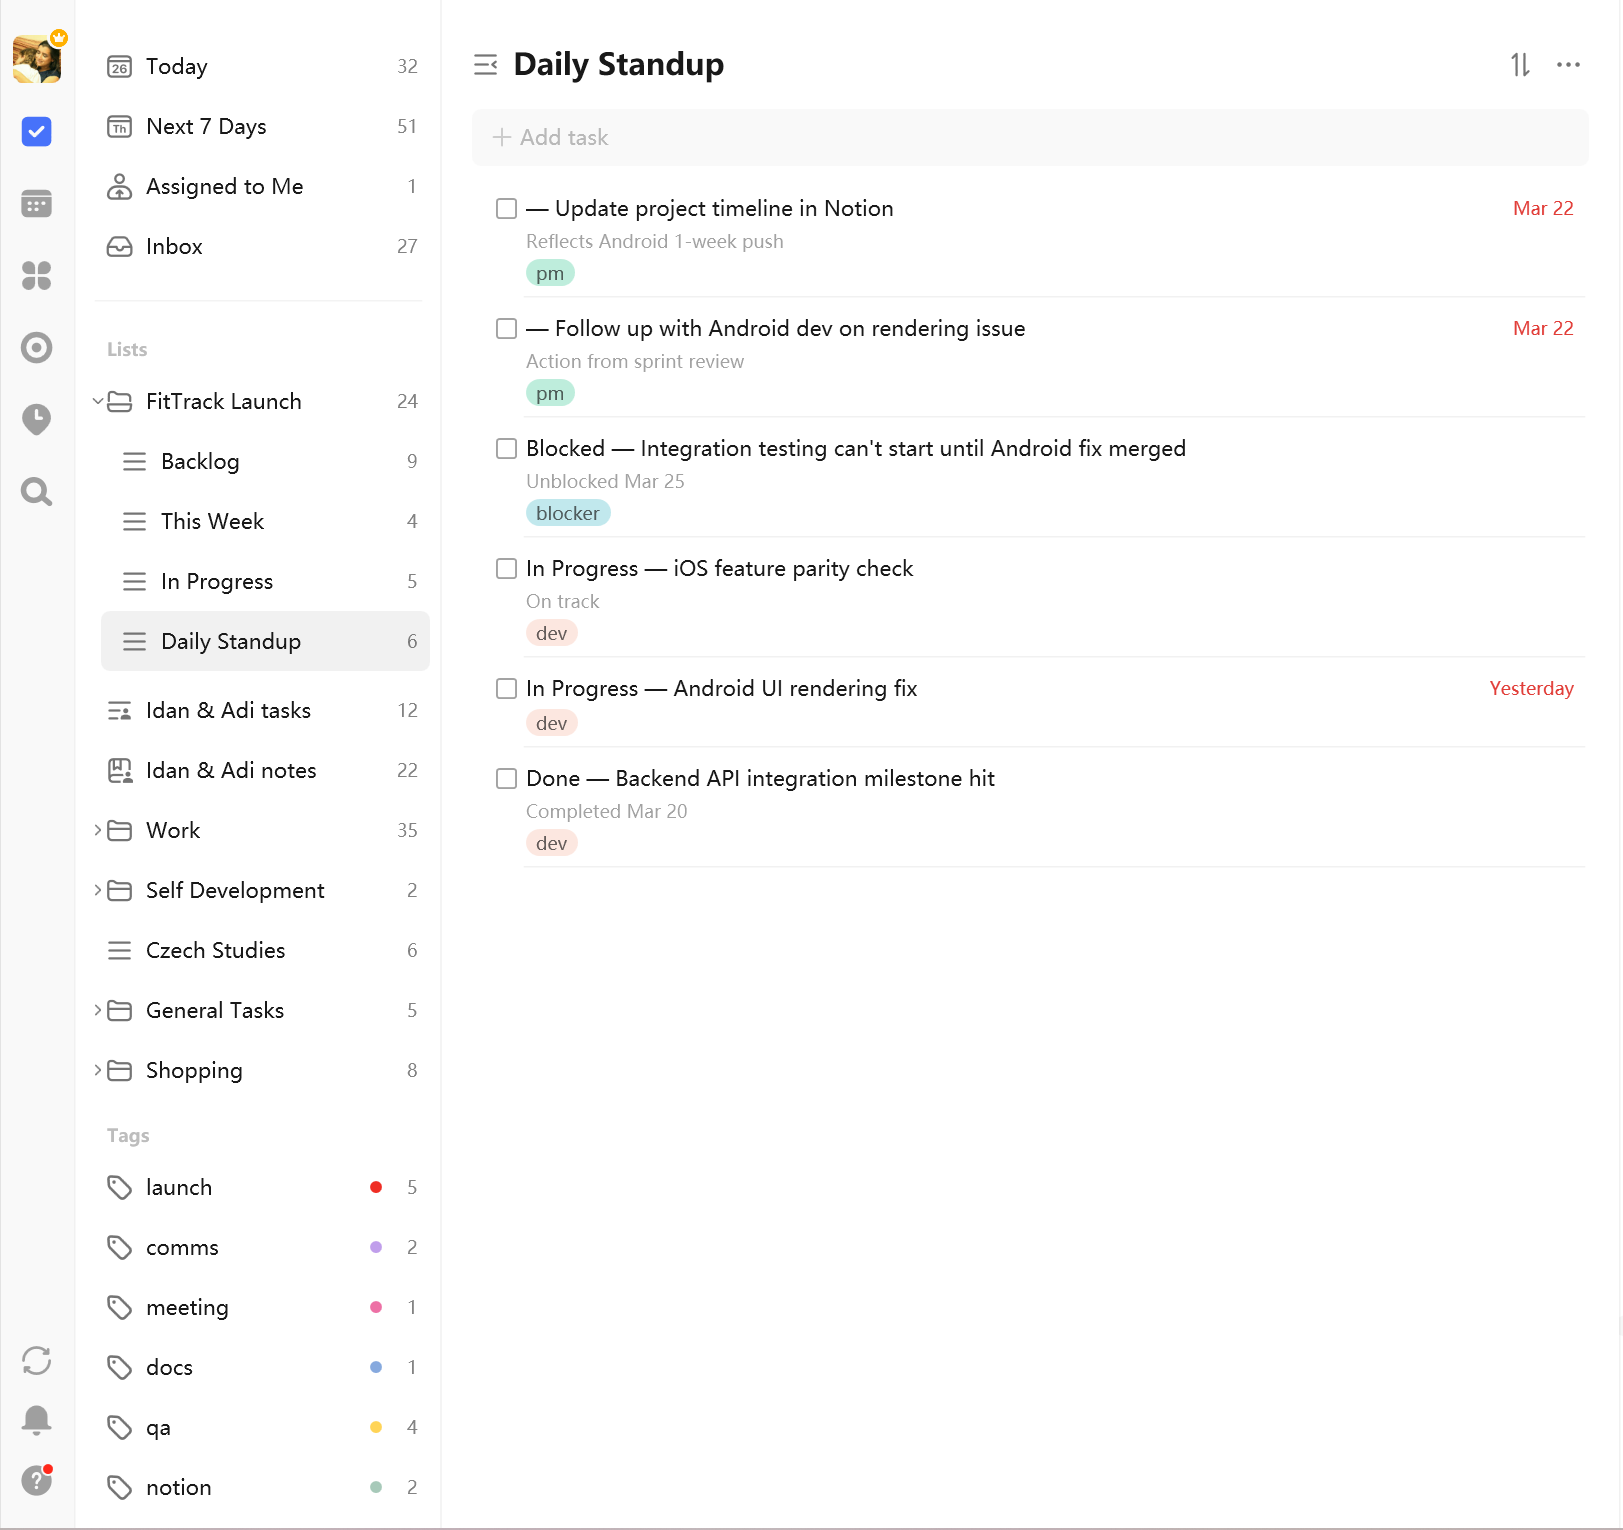This screenshot has height=1530, width=1623.
Task: Toggle the sidebar collapse icon beside title
Action: (x=486, y=65)
